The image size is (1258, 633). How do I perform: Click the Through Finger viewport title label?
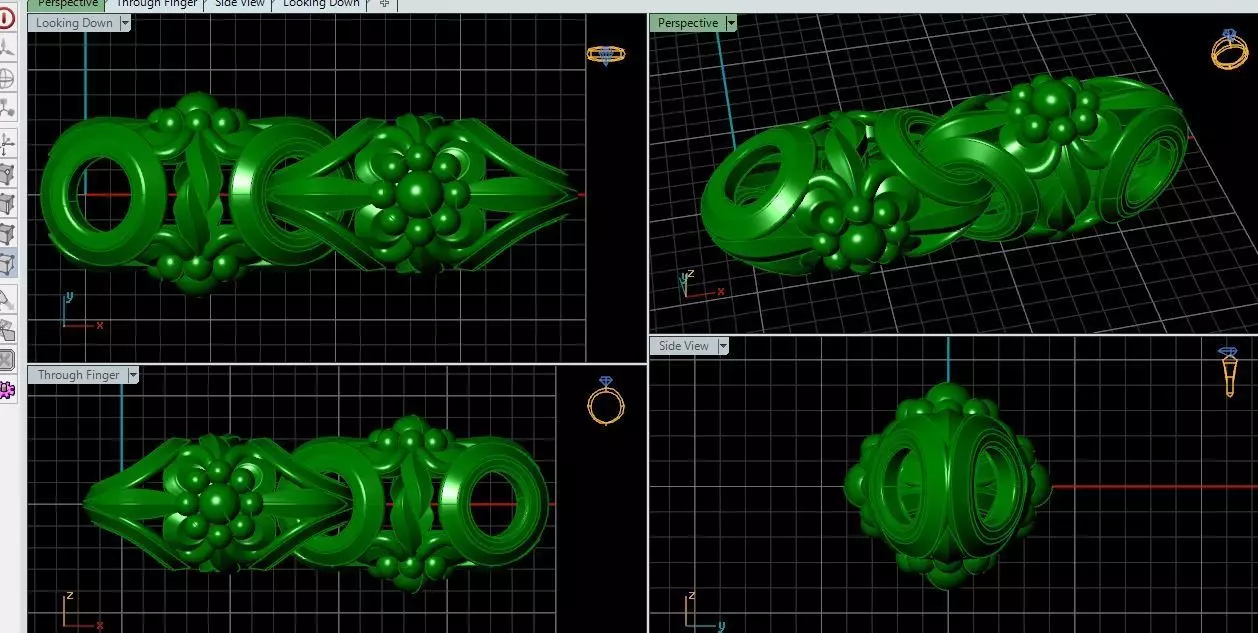click(79, 375)
